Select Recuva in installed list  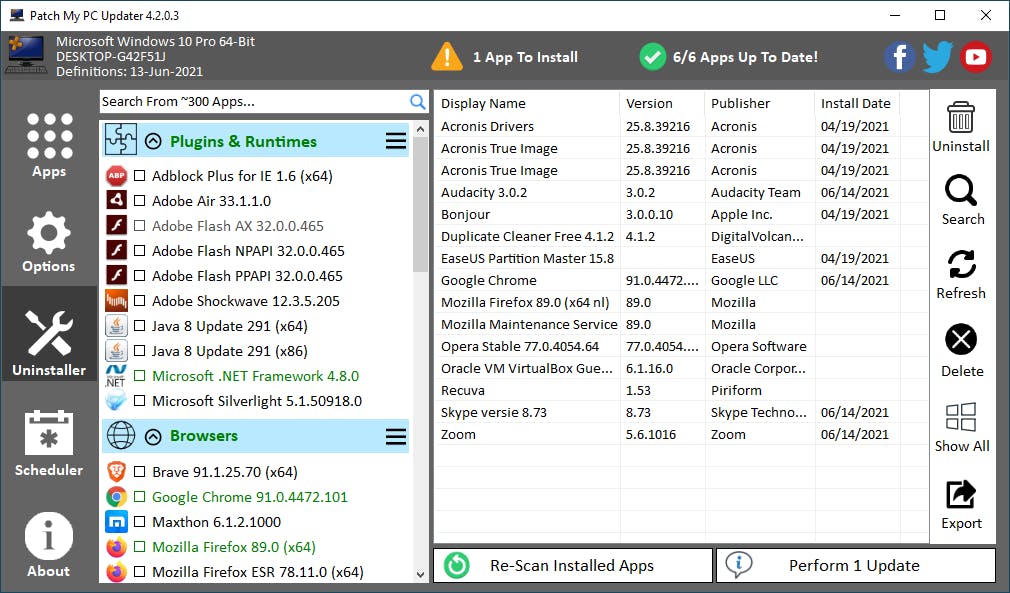[x=681, y=391]
